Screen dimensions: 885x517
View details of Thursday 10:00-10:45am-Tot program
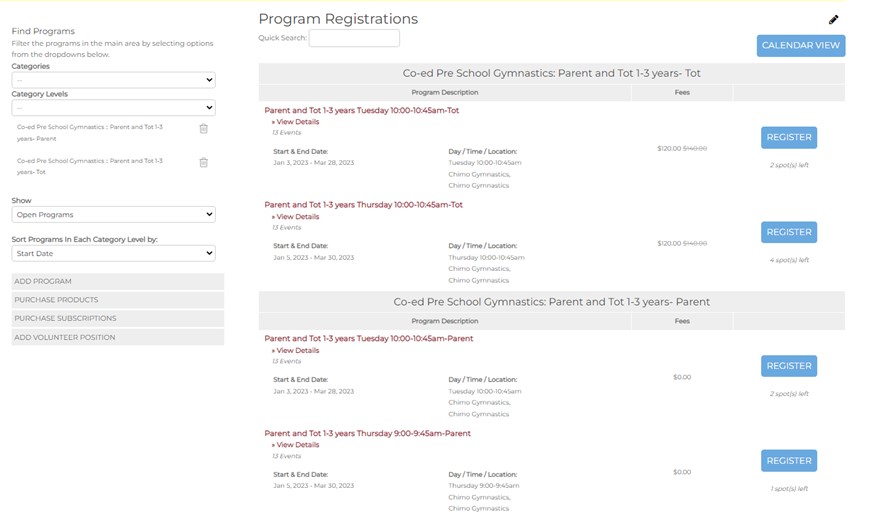click(296, 217)
